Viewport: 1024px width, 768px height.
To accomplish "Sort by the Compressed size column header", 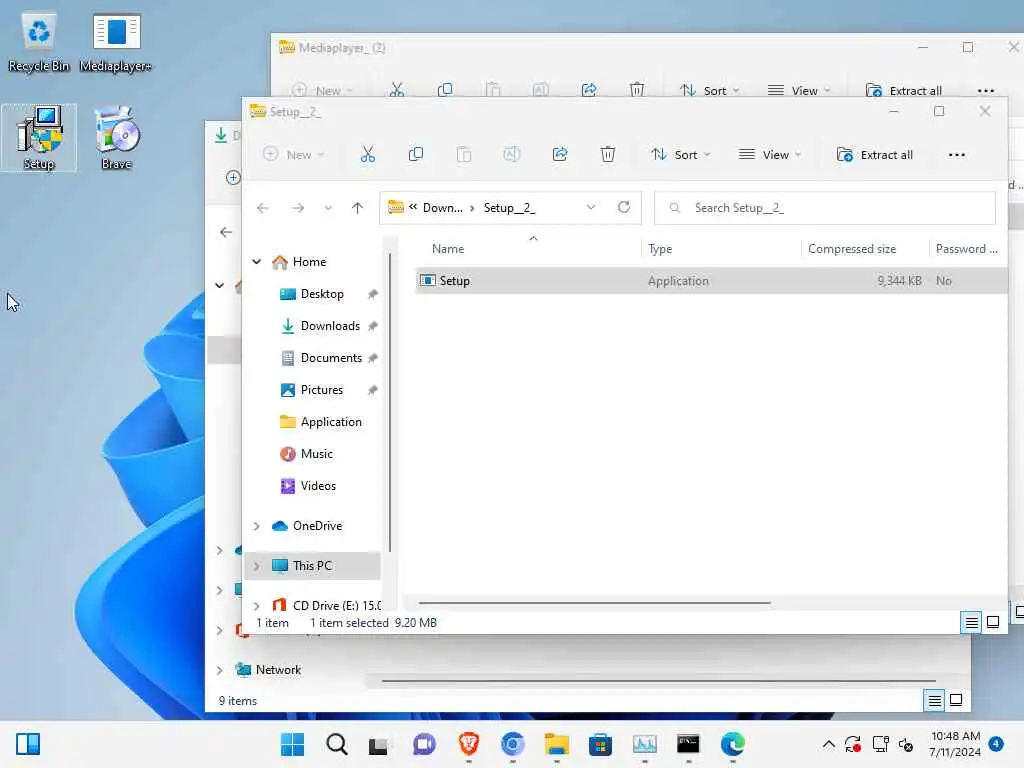I will click(x=852, y=249).
